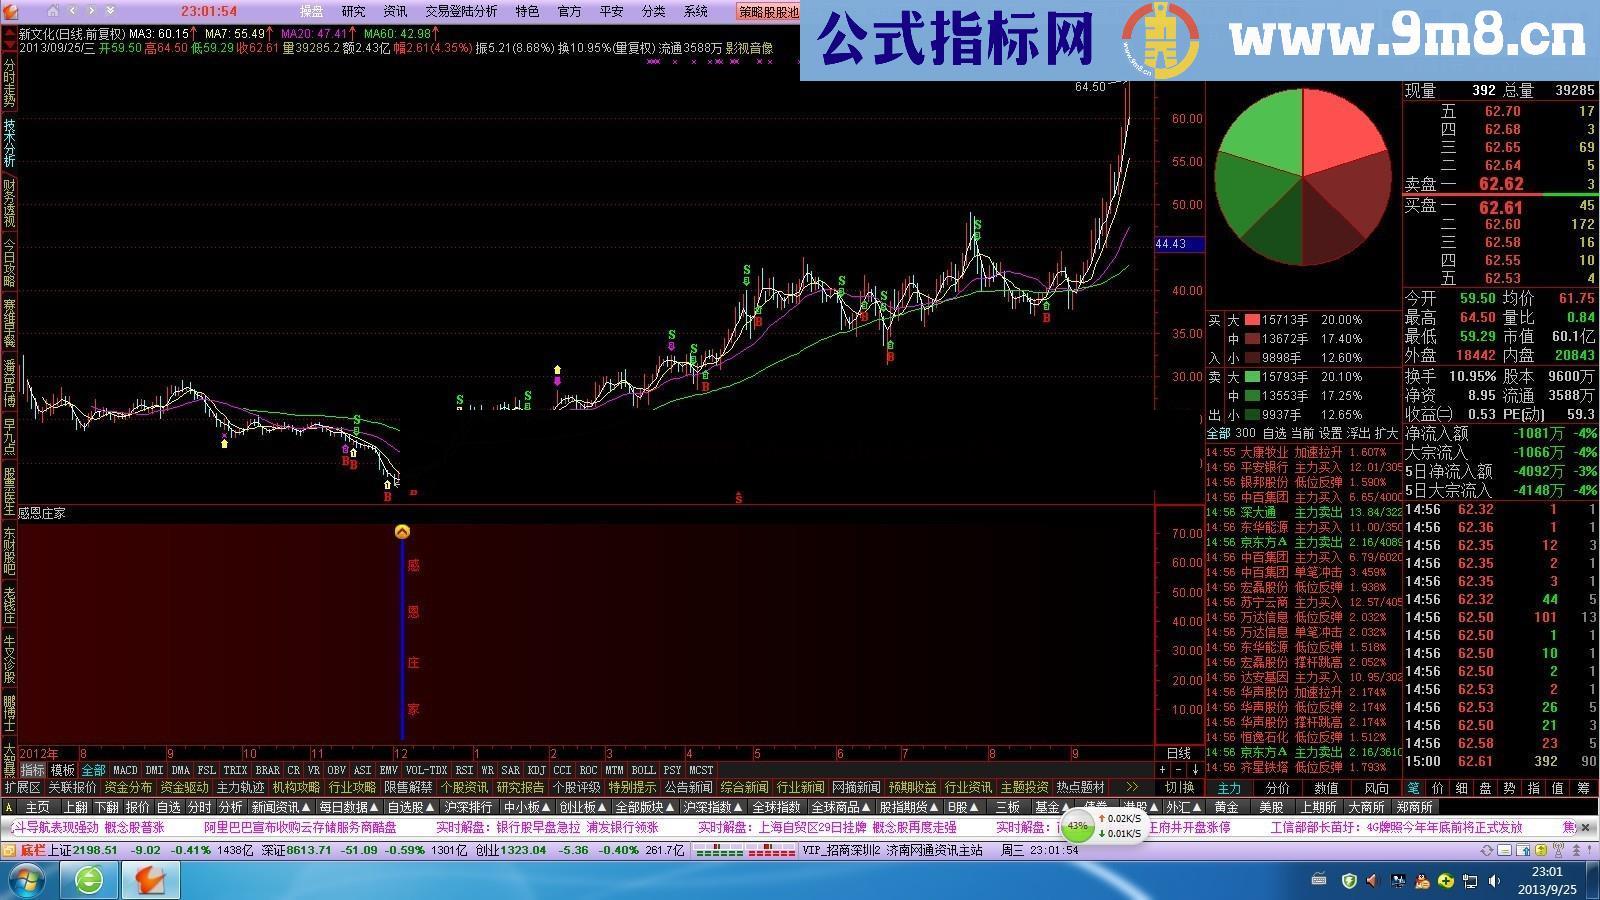Image resolution: width=1600 pixels, height=900 pixels.
Task: Open the green browser icon in the taskbar
Action: pos(89,880)
